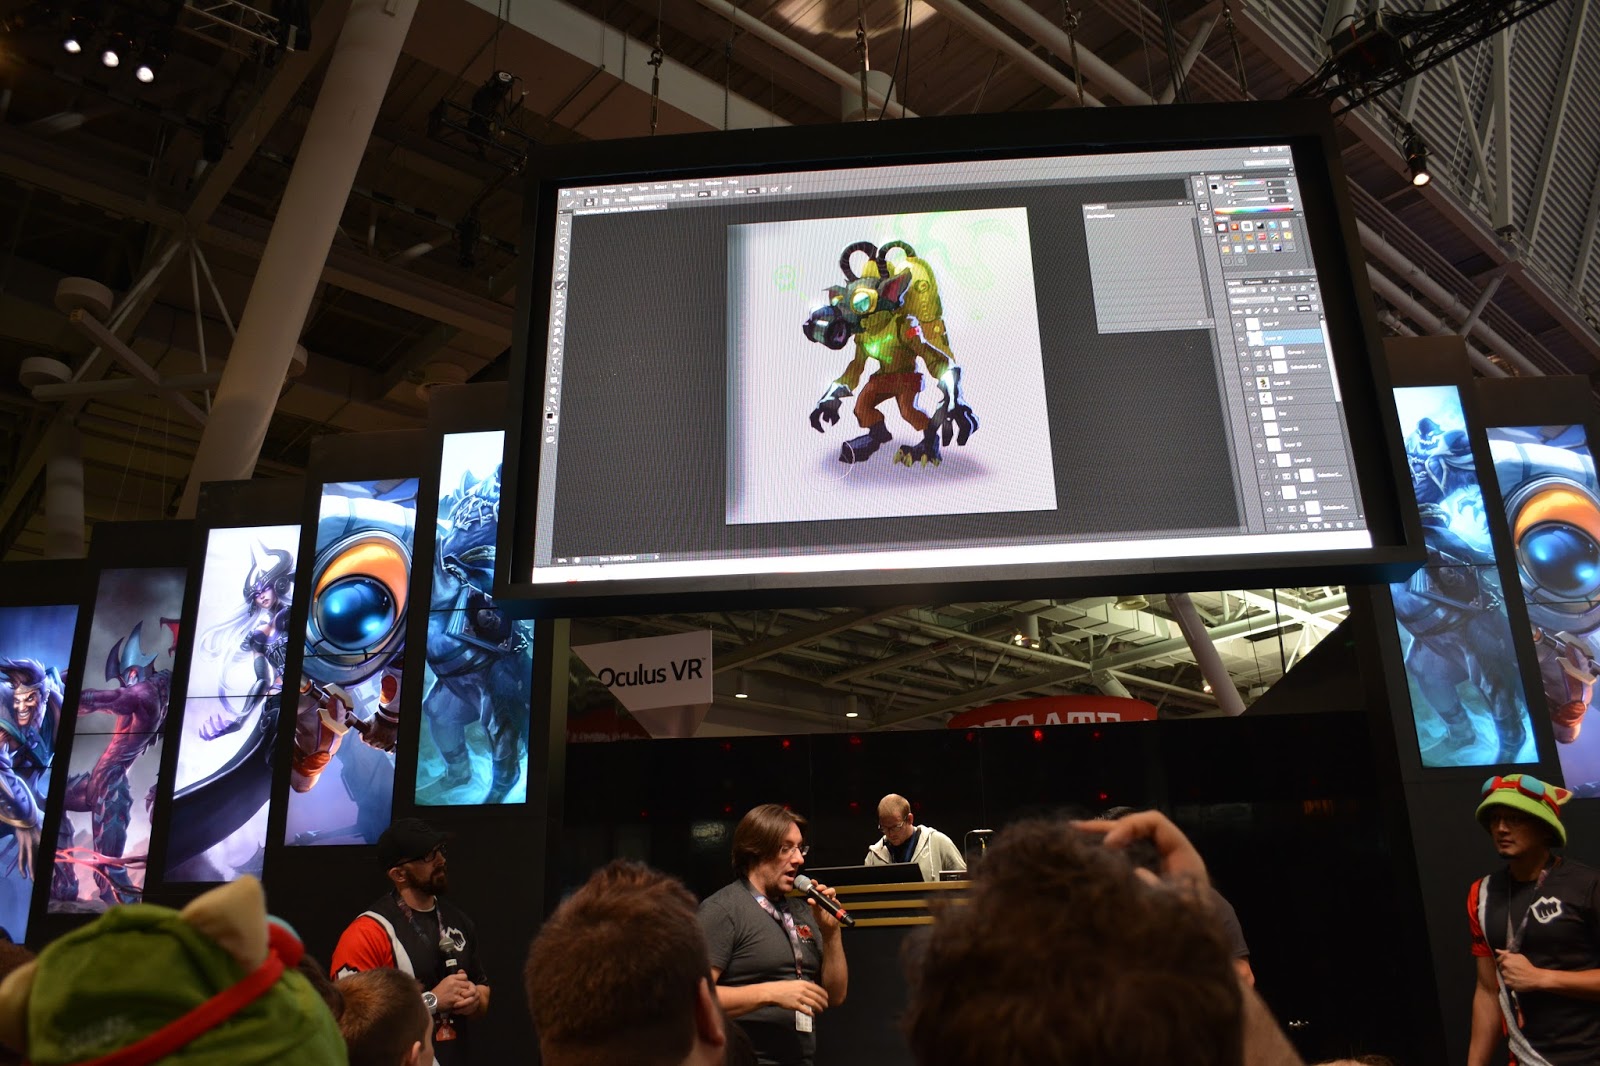The height and width of the screenshot is (1066, 1600).
Task: Hide the Curves adjustment layer
Action: 1243,354
